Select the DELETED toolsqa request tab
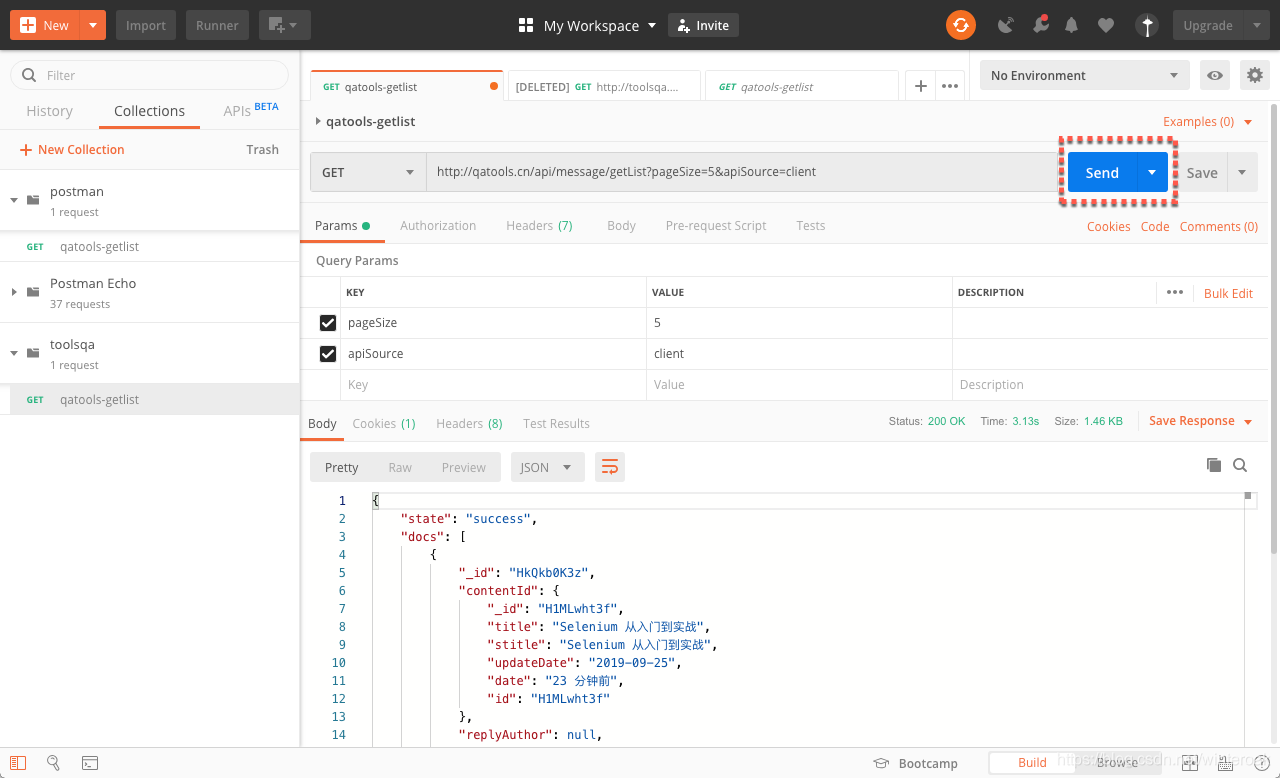This screenshot has height=778, width=1280. click(604, 87)
